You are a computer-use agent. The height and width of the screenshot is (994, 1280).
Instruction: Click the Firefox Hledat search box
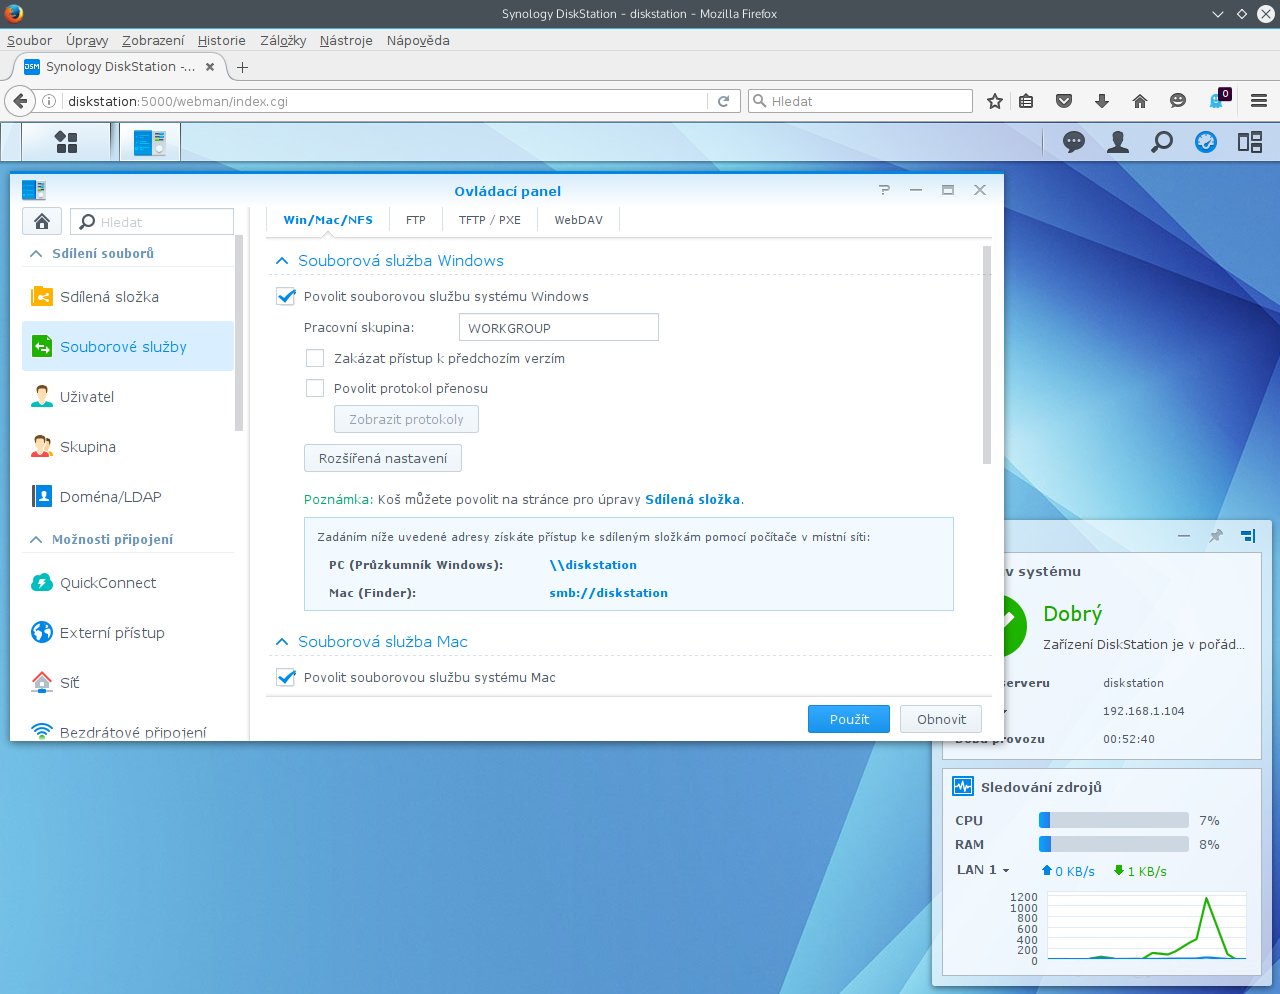(860, 101)
